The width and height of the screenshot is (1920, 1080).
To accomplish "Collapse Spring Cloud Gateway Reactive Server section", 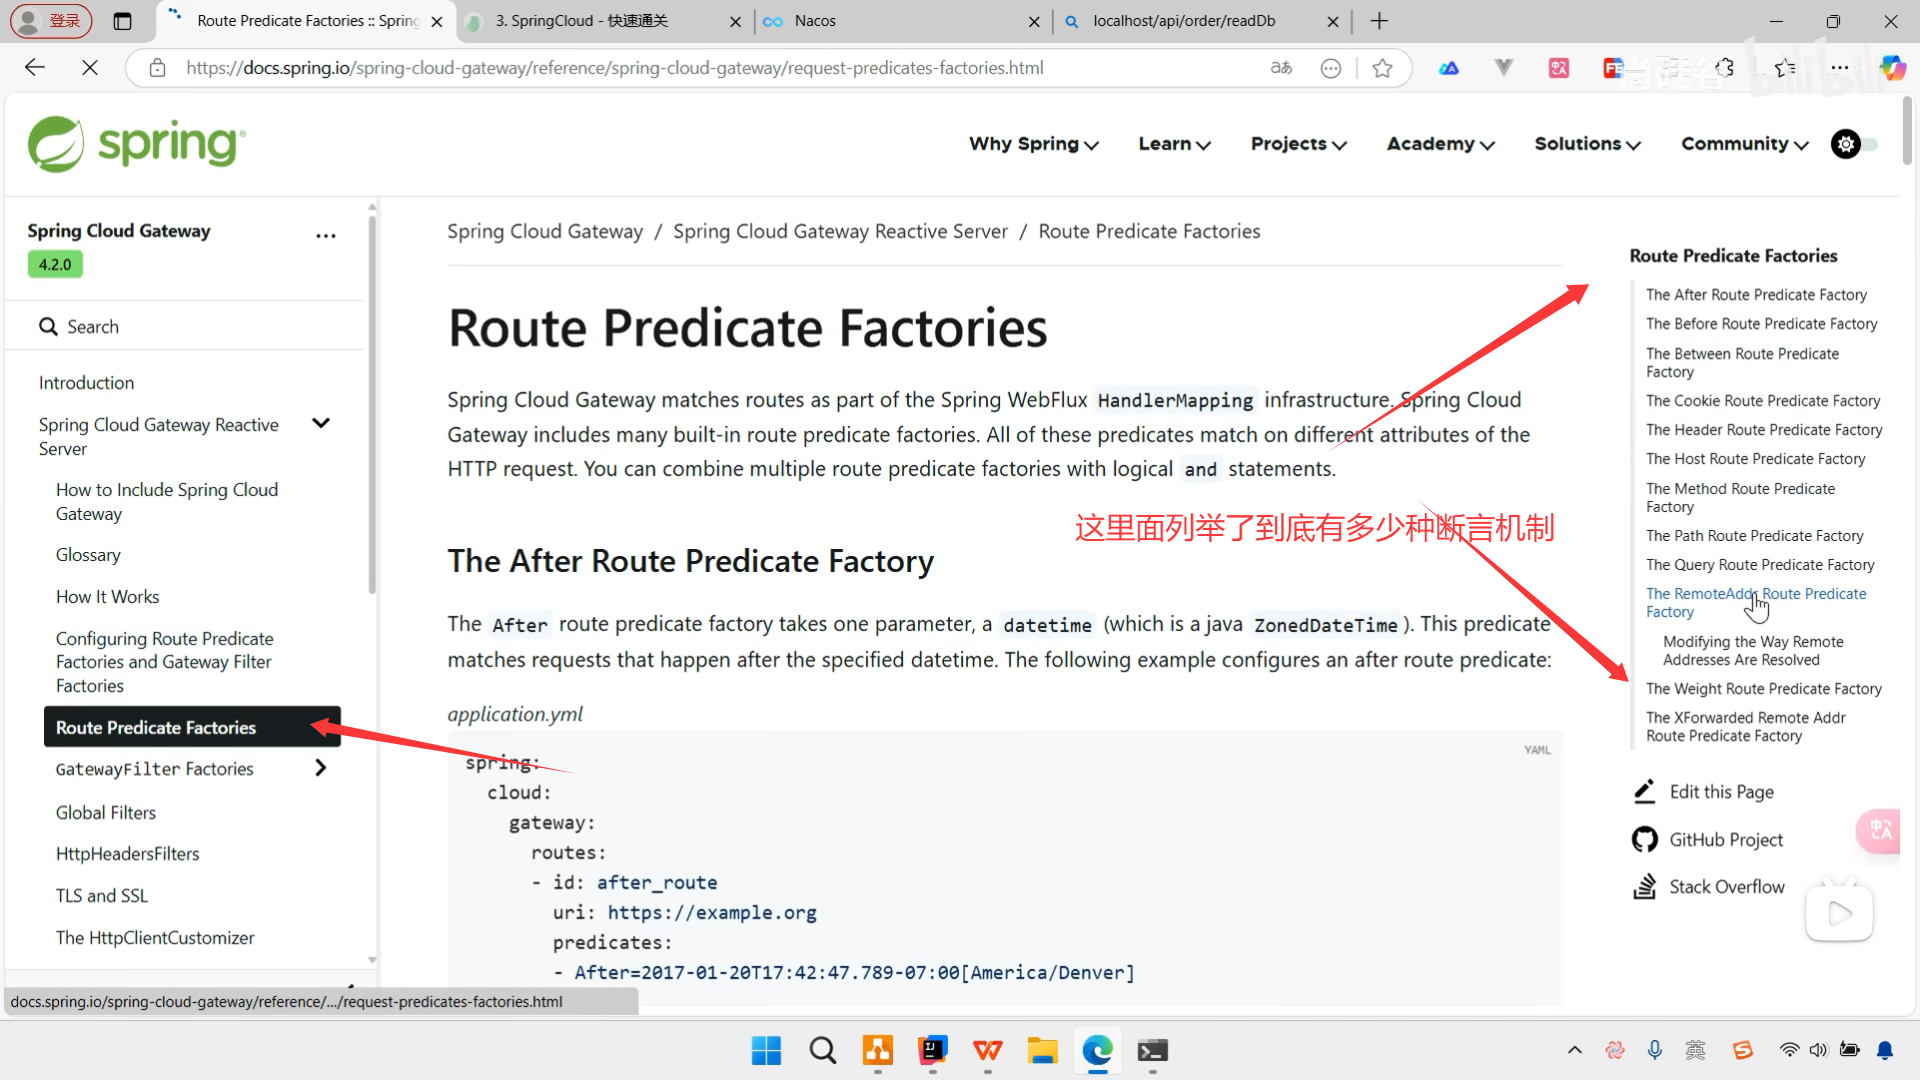I will pos(321,424).
